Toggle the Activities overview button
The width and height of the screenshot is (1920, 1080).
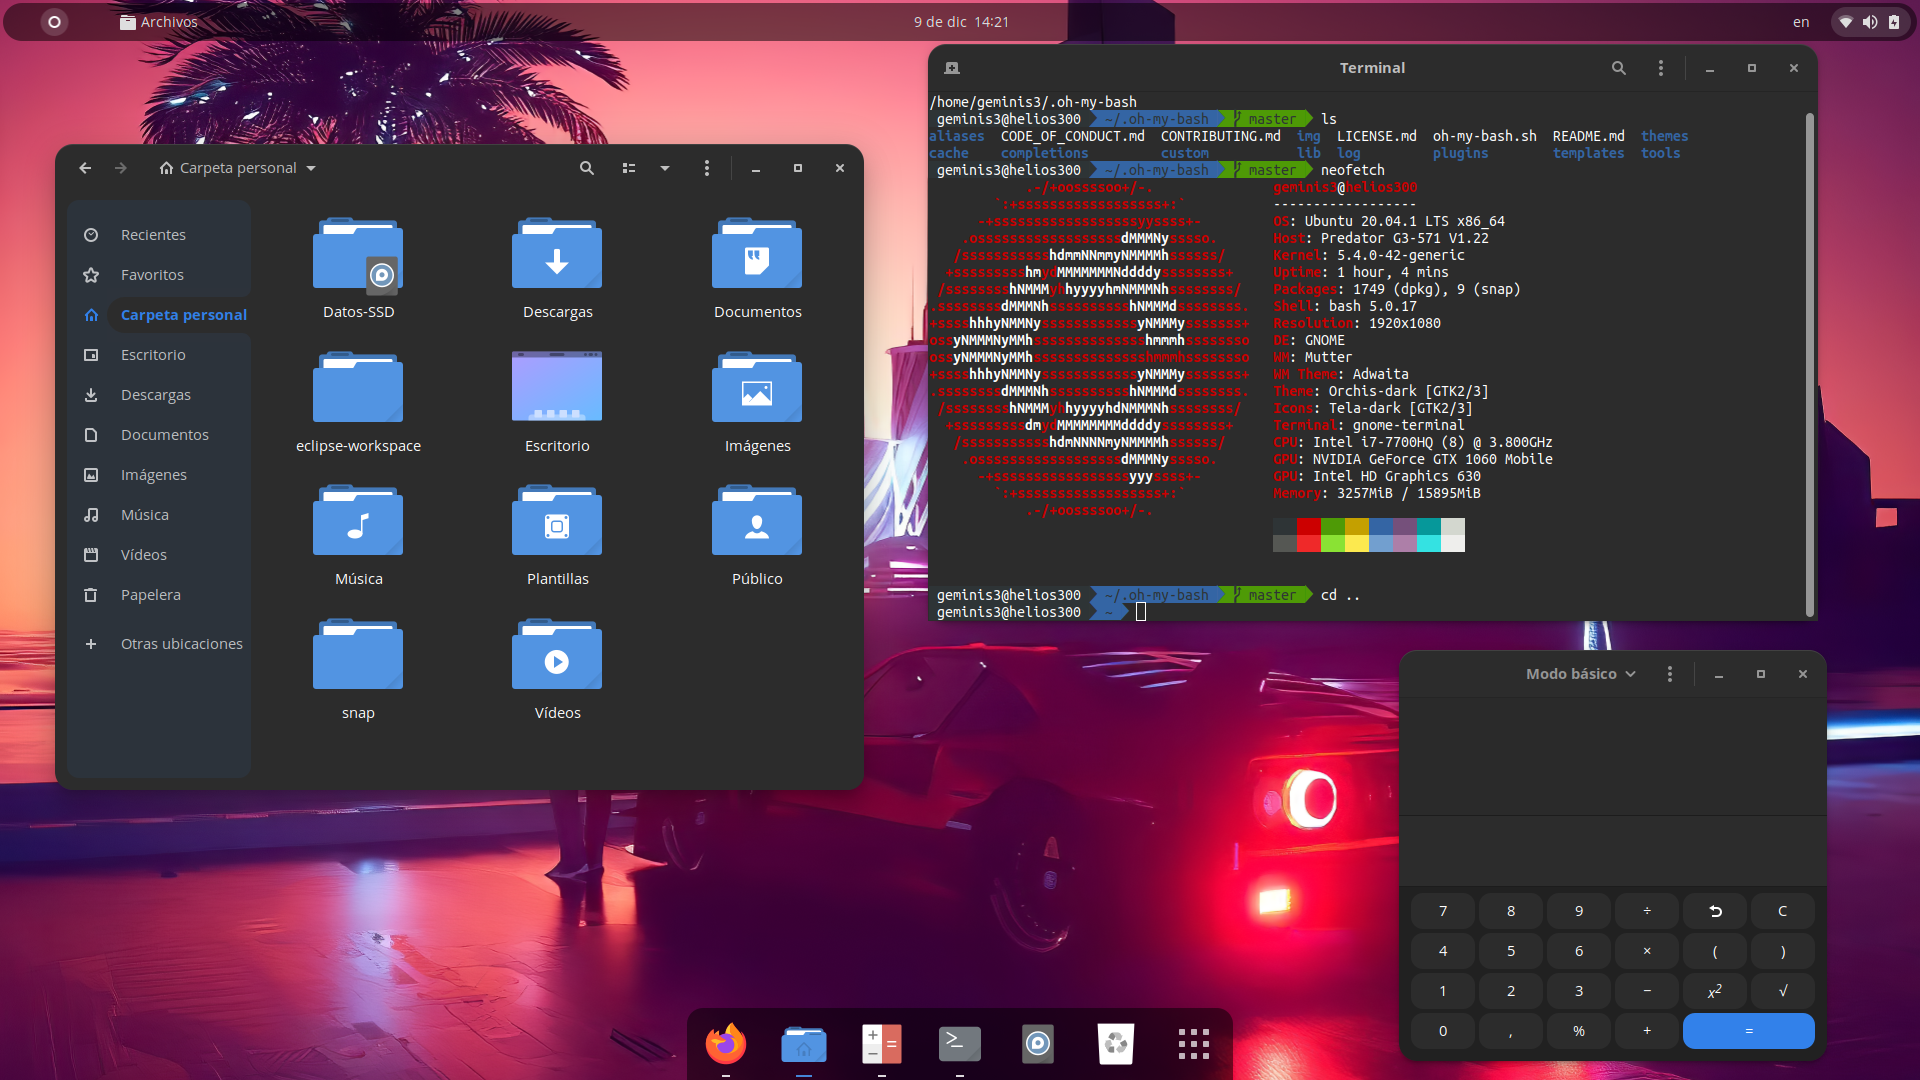click(x=54, y=22)
